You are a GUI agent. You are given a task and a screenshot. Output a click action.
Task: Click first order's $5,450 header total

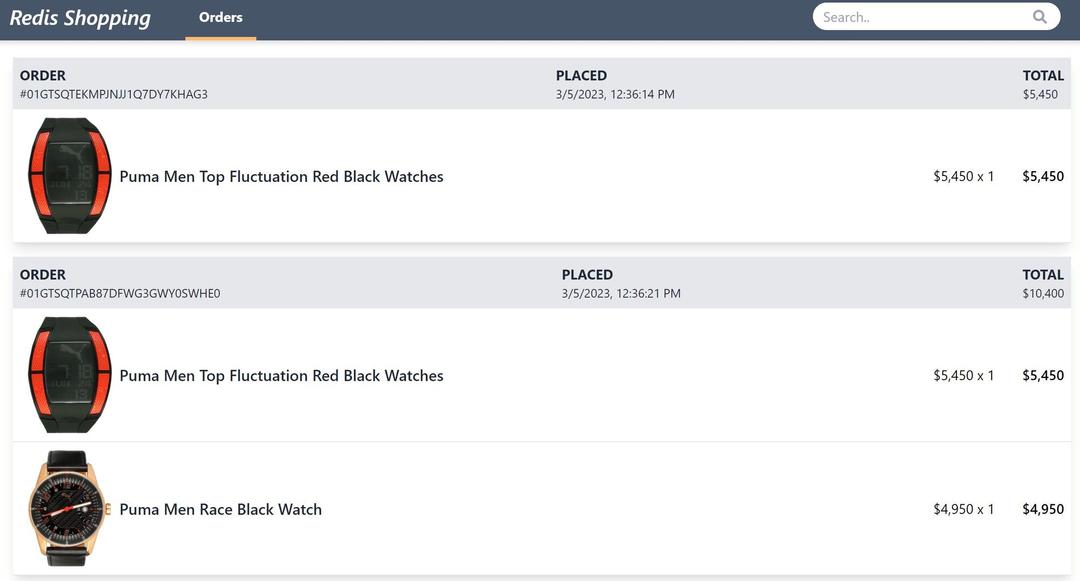pos(1040,95)
